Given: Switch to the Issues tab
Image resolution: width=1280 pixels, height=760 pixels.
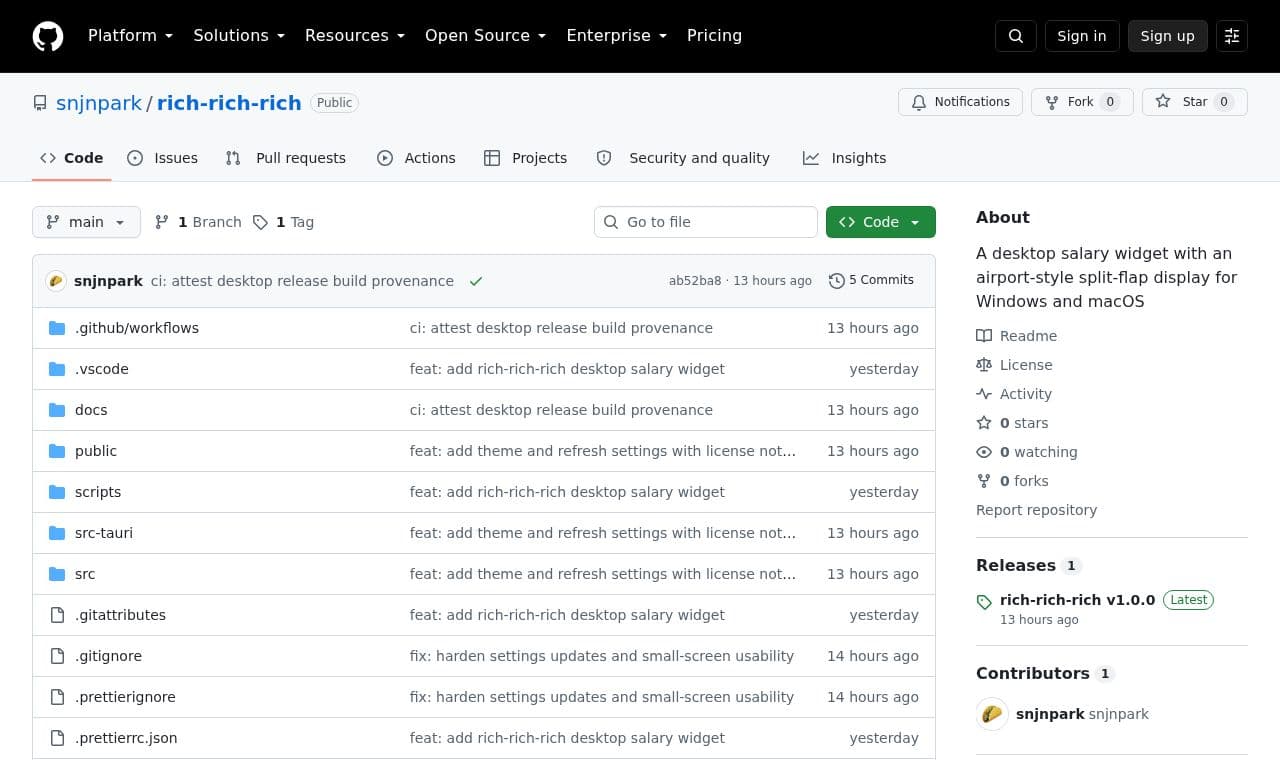Looking at the screenshot, I should click(x=163, y=158).
